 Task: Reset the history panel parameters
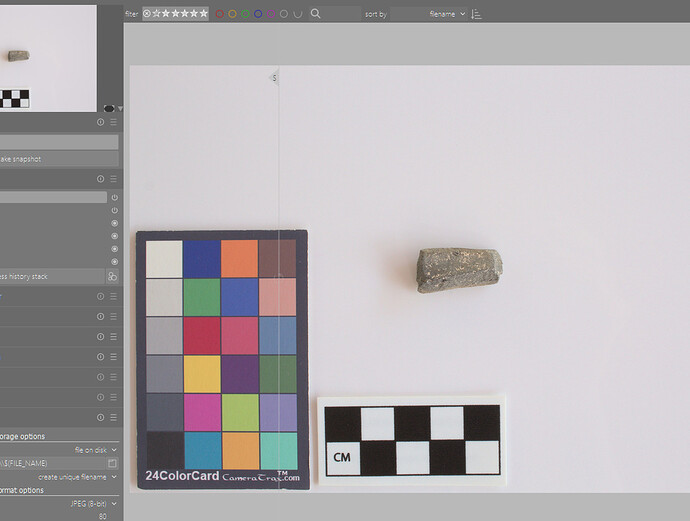(100, 179)
